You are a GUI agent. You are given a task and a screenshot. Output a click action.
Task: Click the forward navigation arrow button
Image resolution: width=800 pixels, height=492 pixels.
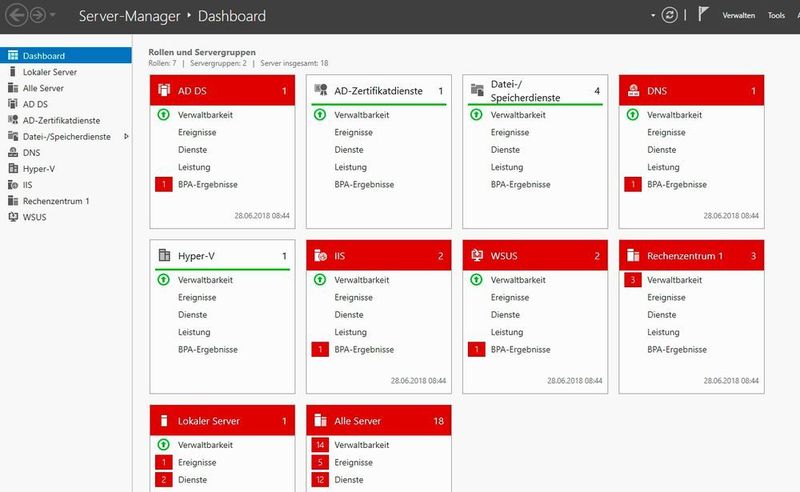coord(38,15)
